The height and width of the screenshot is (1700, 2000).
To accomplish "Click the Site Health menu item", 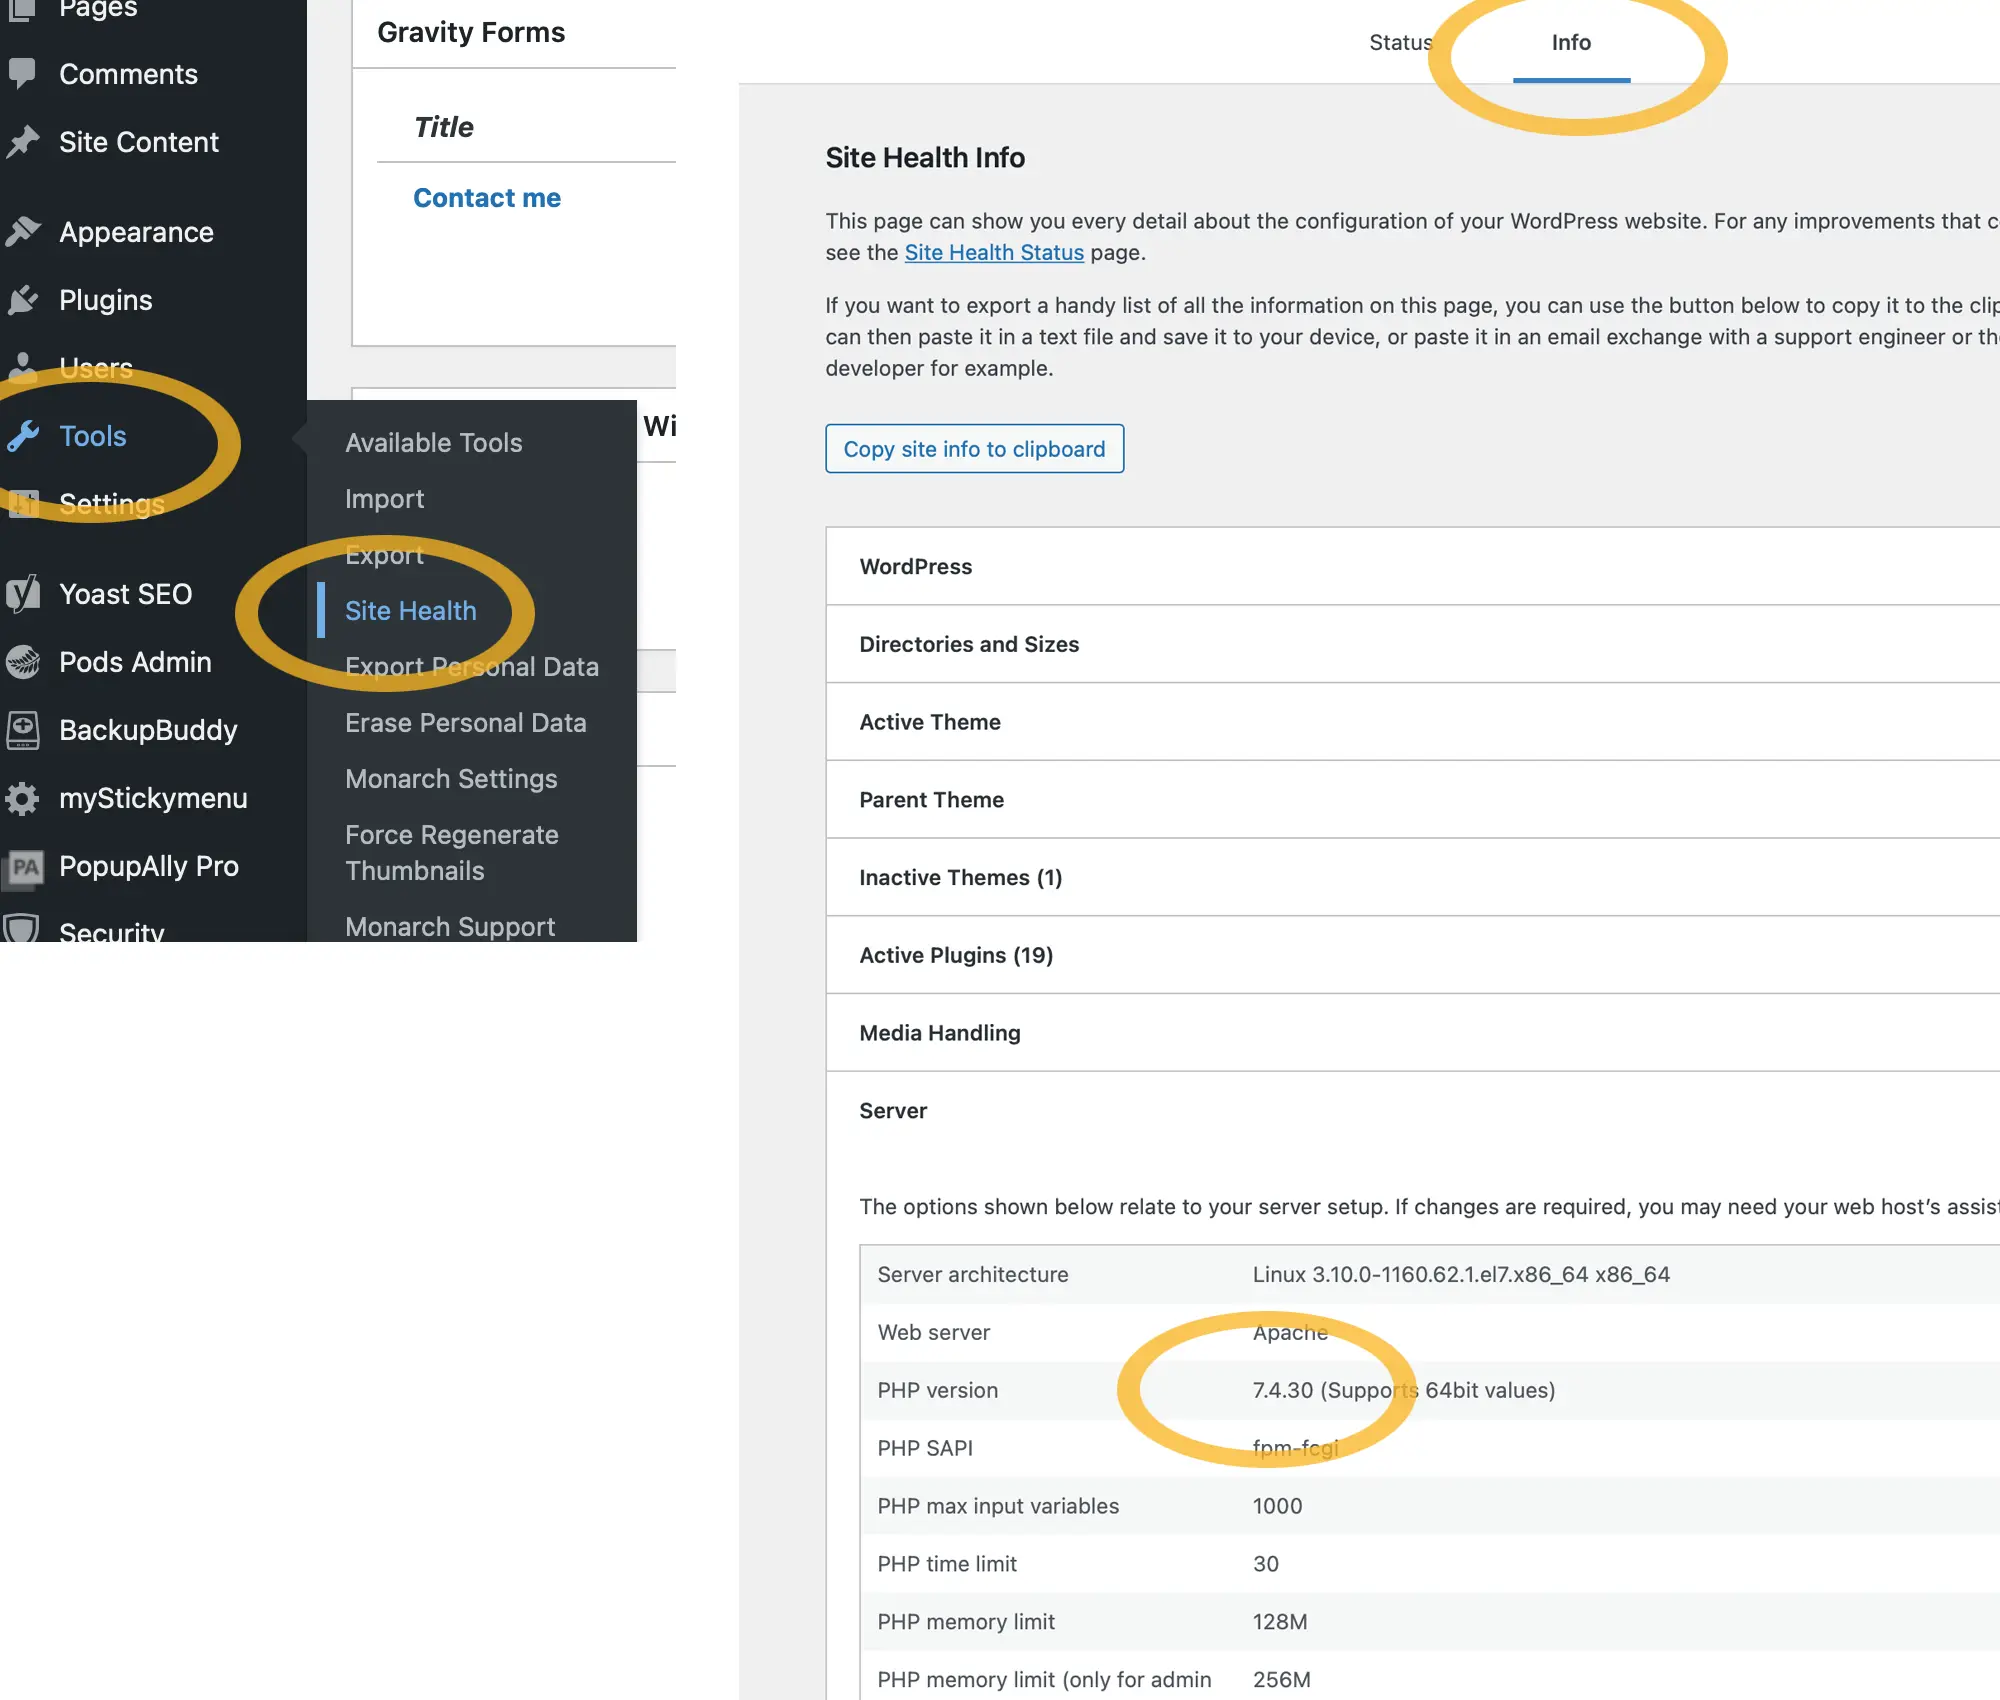I will tap(411, 611).
